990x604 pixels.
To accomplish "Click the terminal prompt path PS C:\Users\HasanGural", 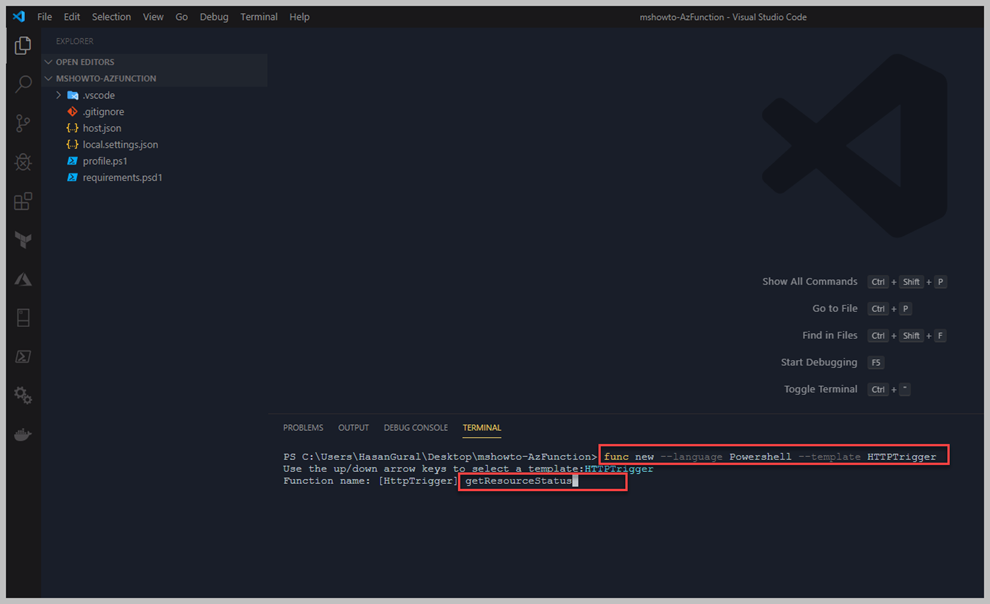I will coord(352,456).
